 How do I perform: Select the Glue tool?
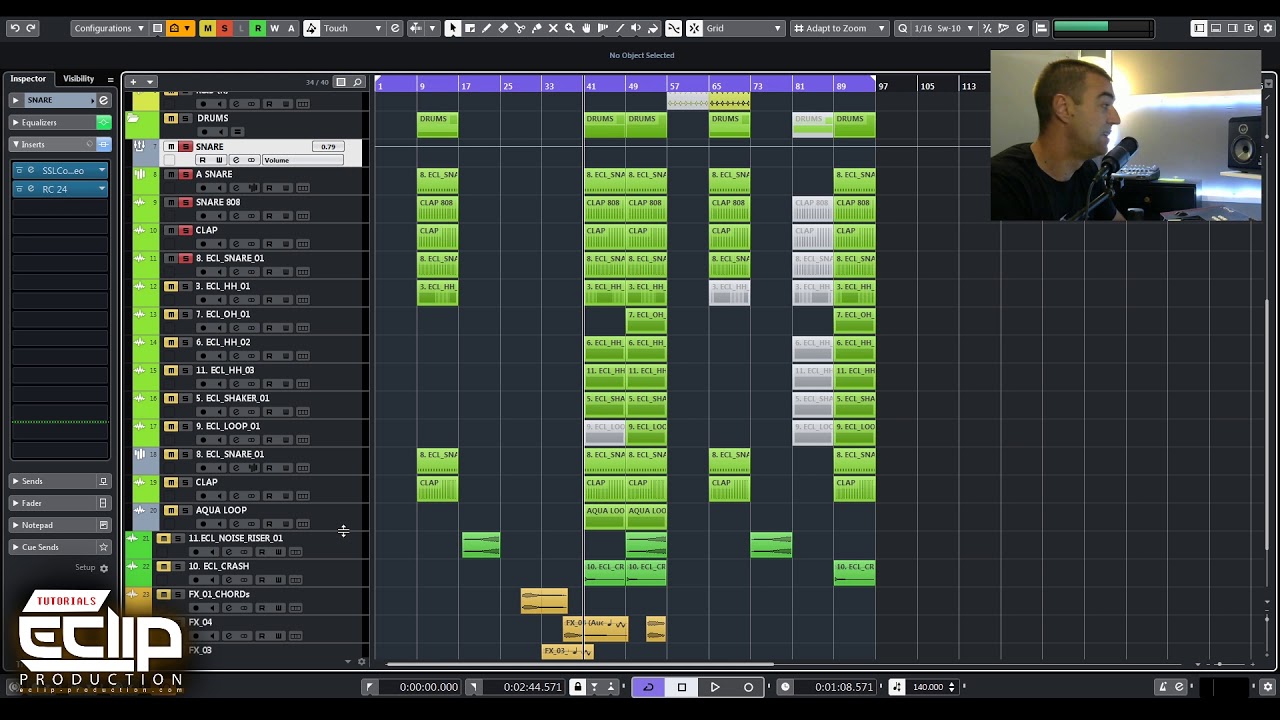point(536,28)
